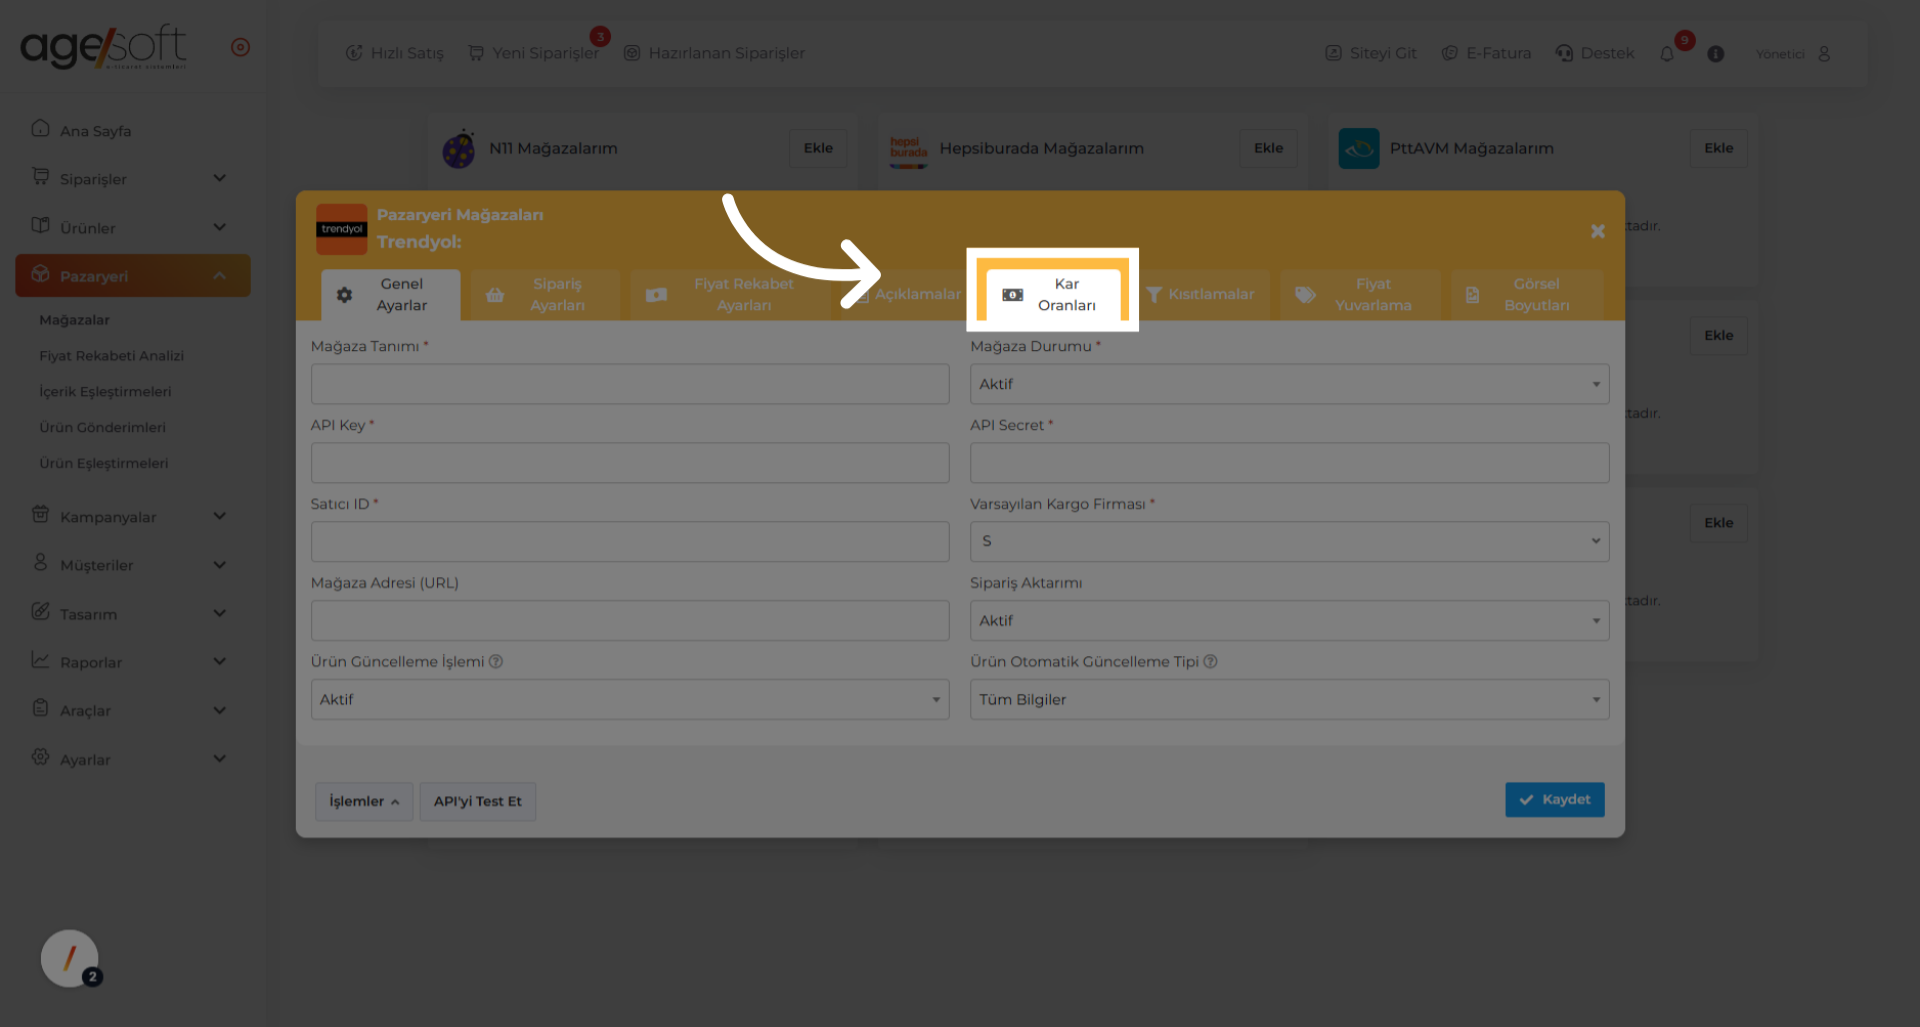Click the API Key input field
Viewport: 1920px width, 1027px height.
coord(630,463)
